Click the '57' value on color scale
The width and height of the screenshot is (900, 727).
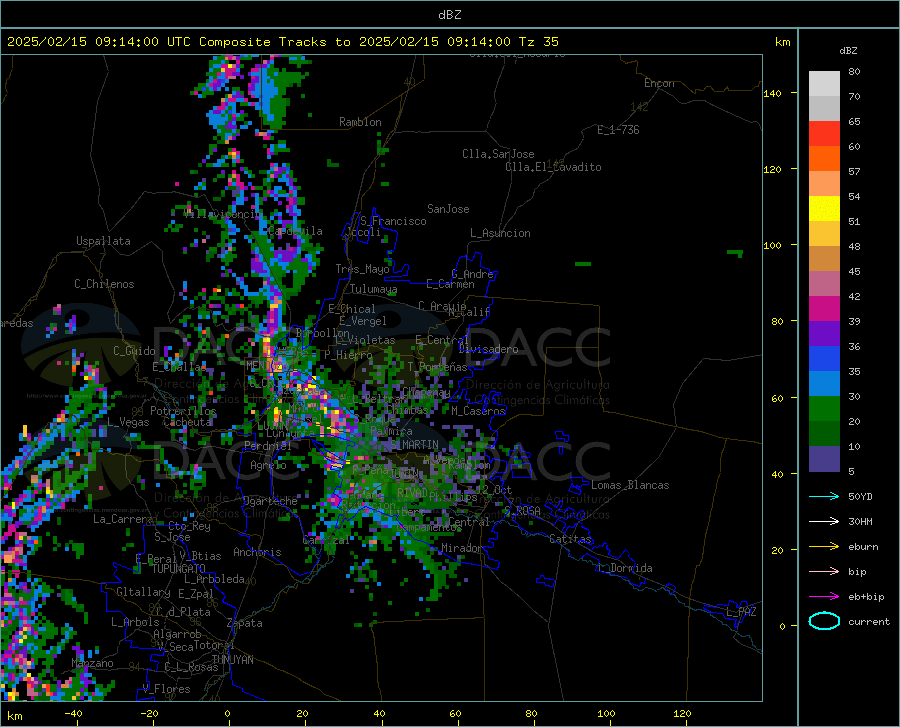point(854,172)
